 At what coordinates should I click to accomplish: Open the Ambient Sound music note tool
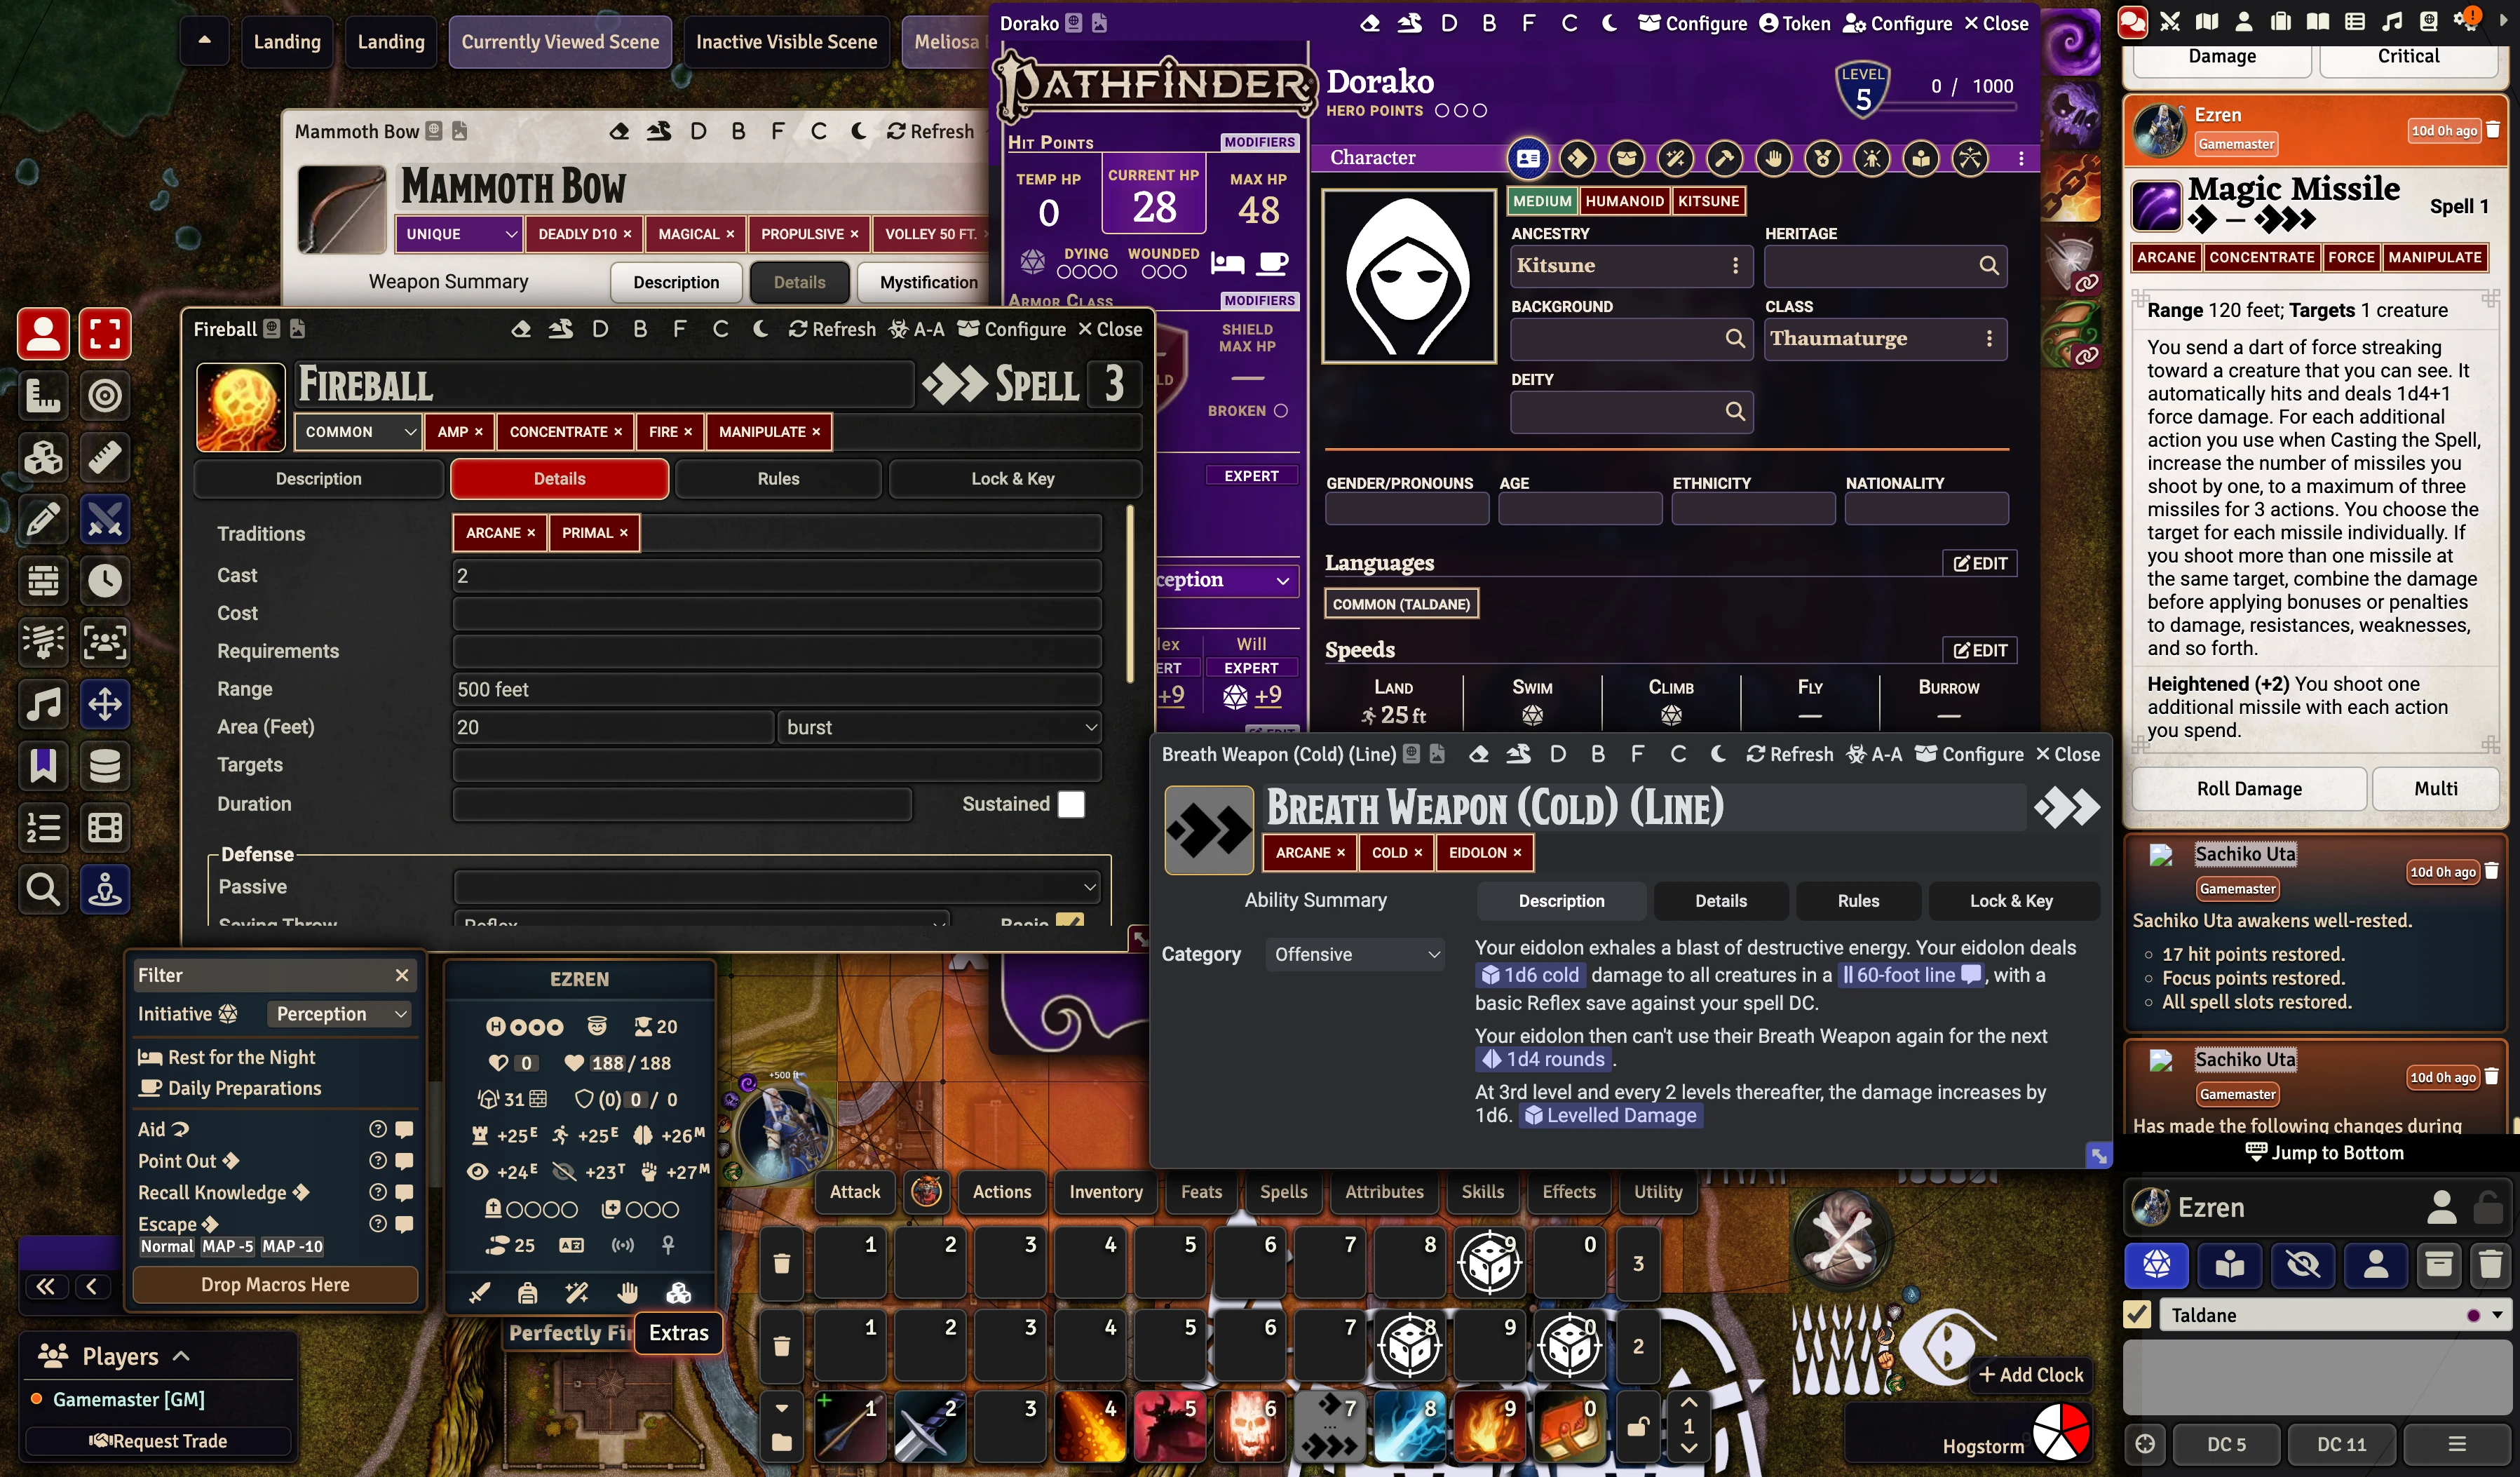(43, 704)
